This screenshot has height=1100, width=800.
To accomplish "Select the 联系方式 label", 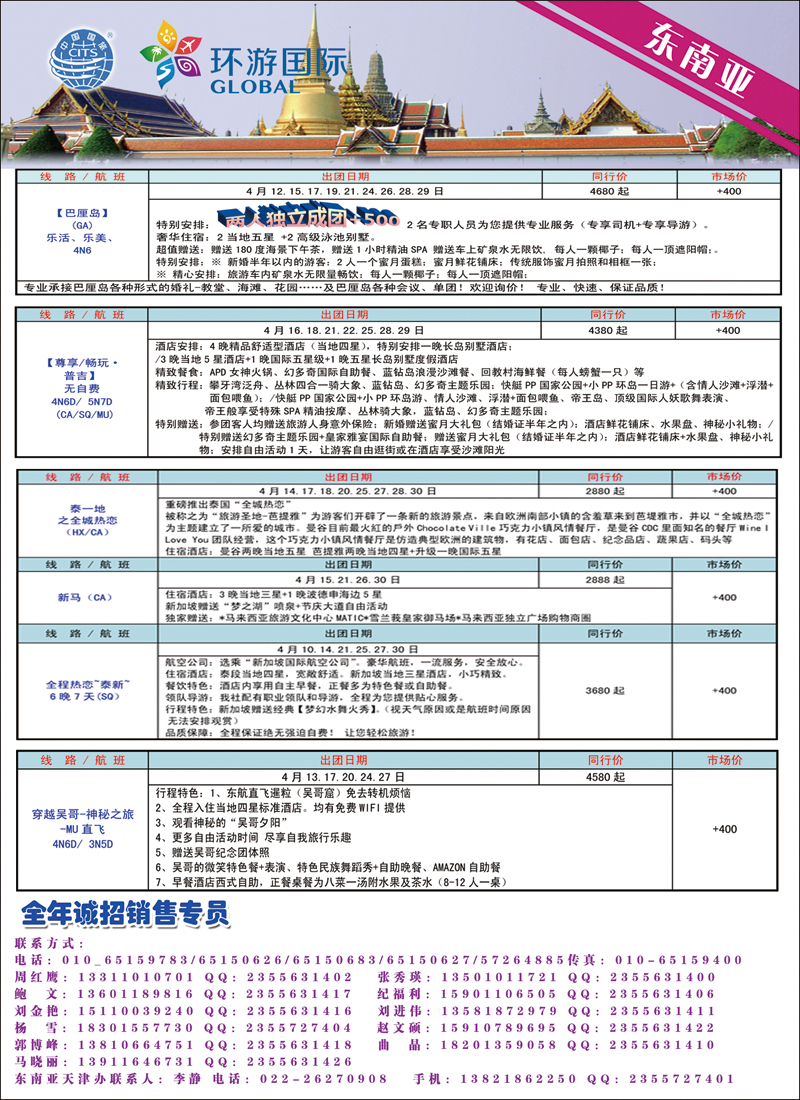I will [x=49, y=944].
